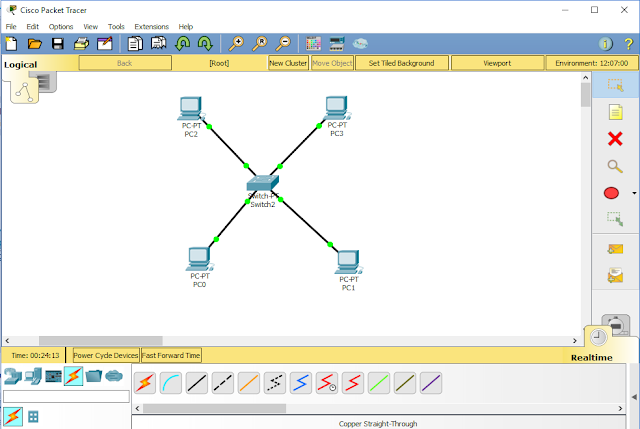The height and width of the screenshot is (429, 640).
Task: Open the drawing palette icon
Action: 313,44
